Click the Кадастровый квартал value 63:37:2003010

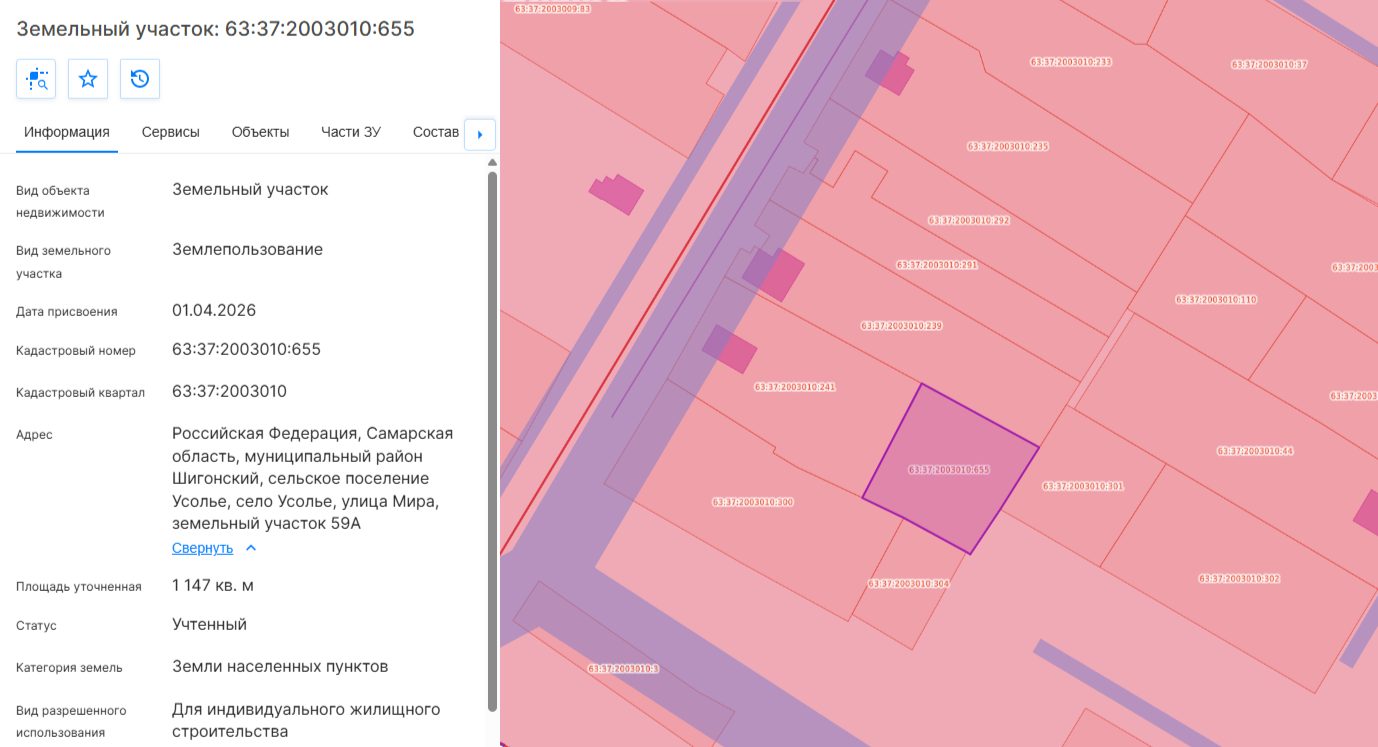coord(229,391)
